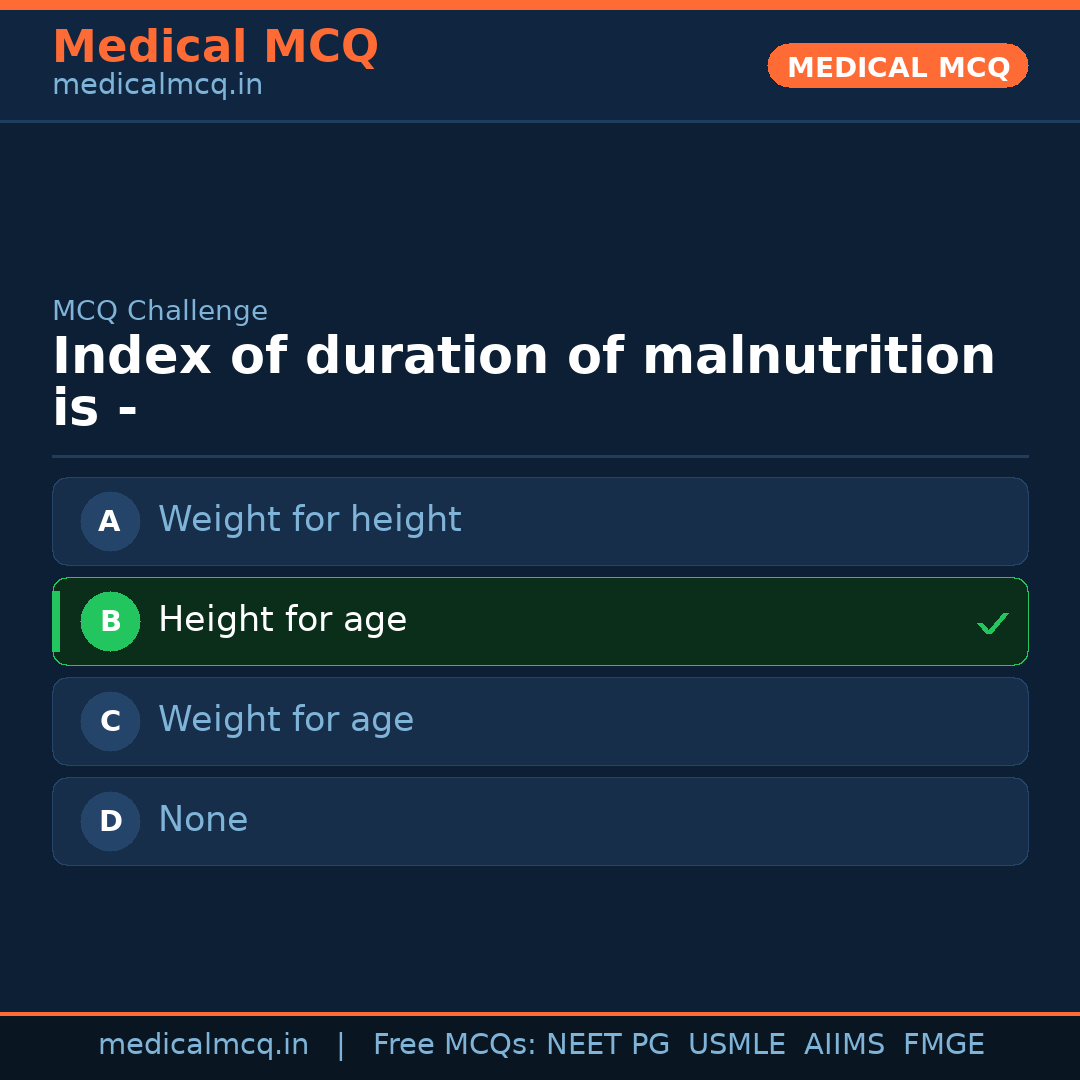1080x1080 pixels.
Task: Expand the highlighted option B answer card
Action: pos(540,621)
